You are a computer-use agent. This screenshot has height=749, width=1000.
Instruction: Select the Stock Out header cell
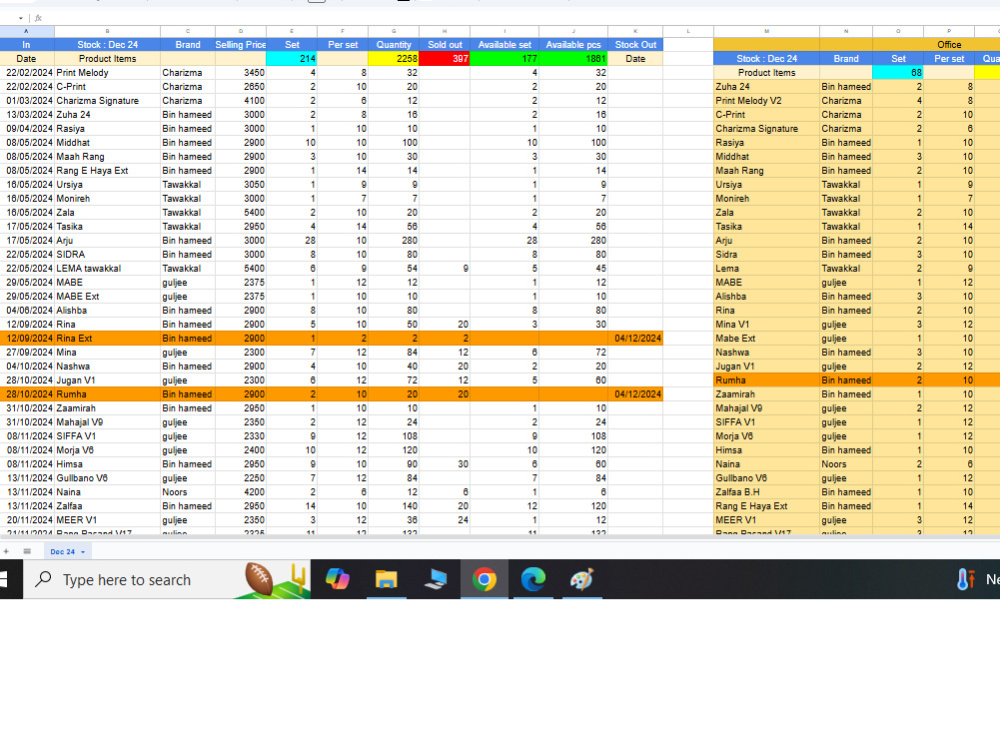[x=635, y=45]
